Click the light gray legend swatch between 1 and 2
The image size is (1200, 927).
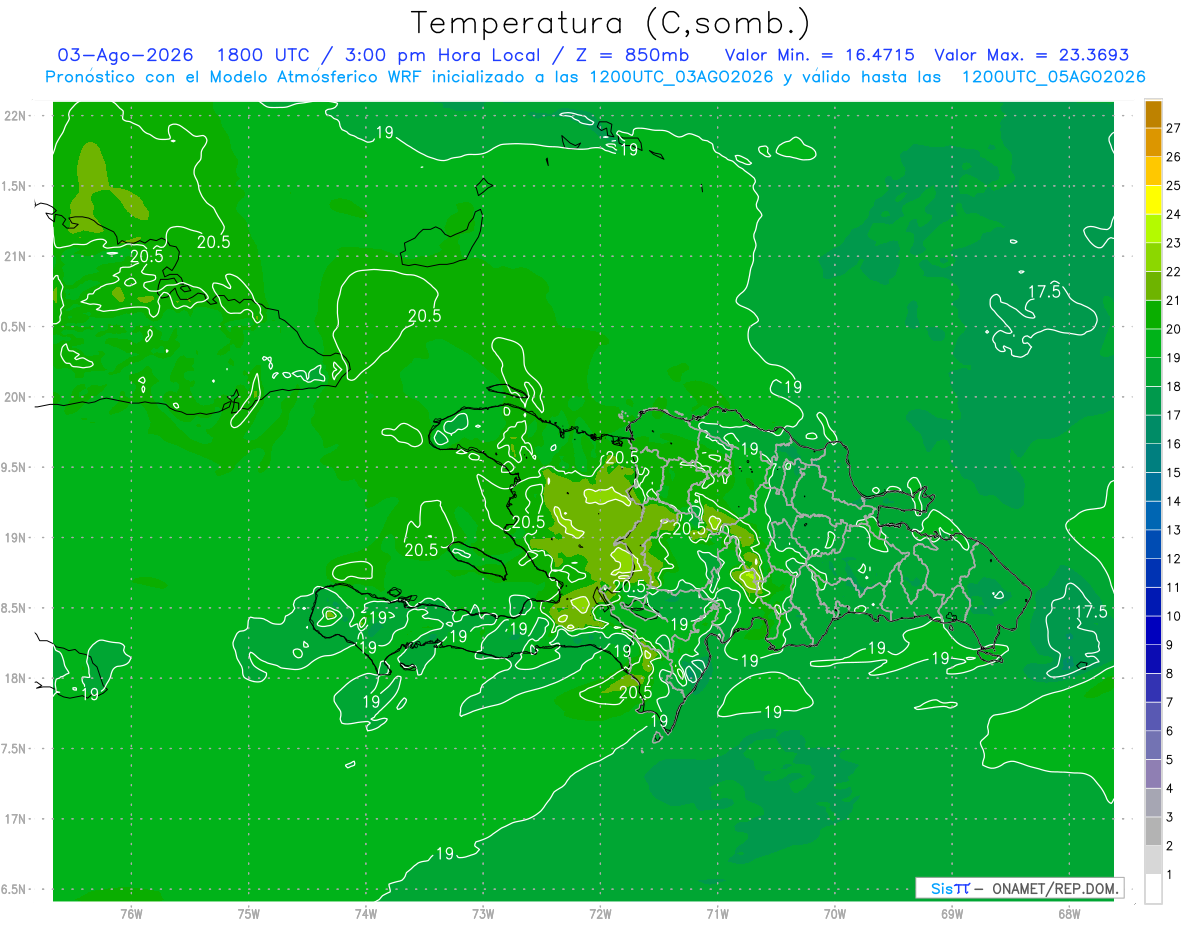[x=1153, y=860]
